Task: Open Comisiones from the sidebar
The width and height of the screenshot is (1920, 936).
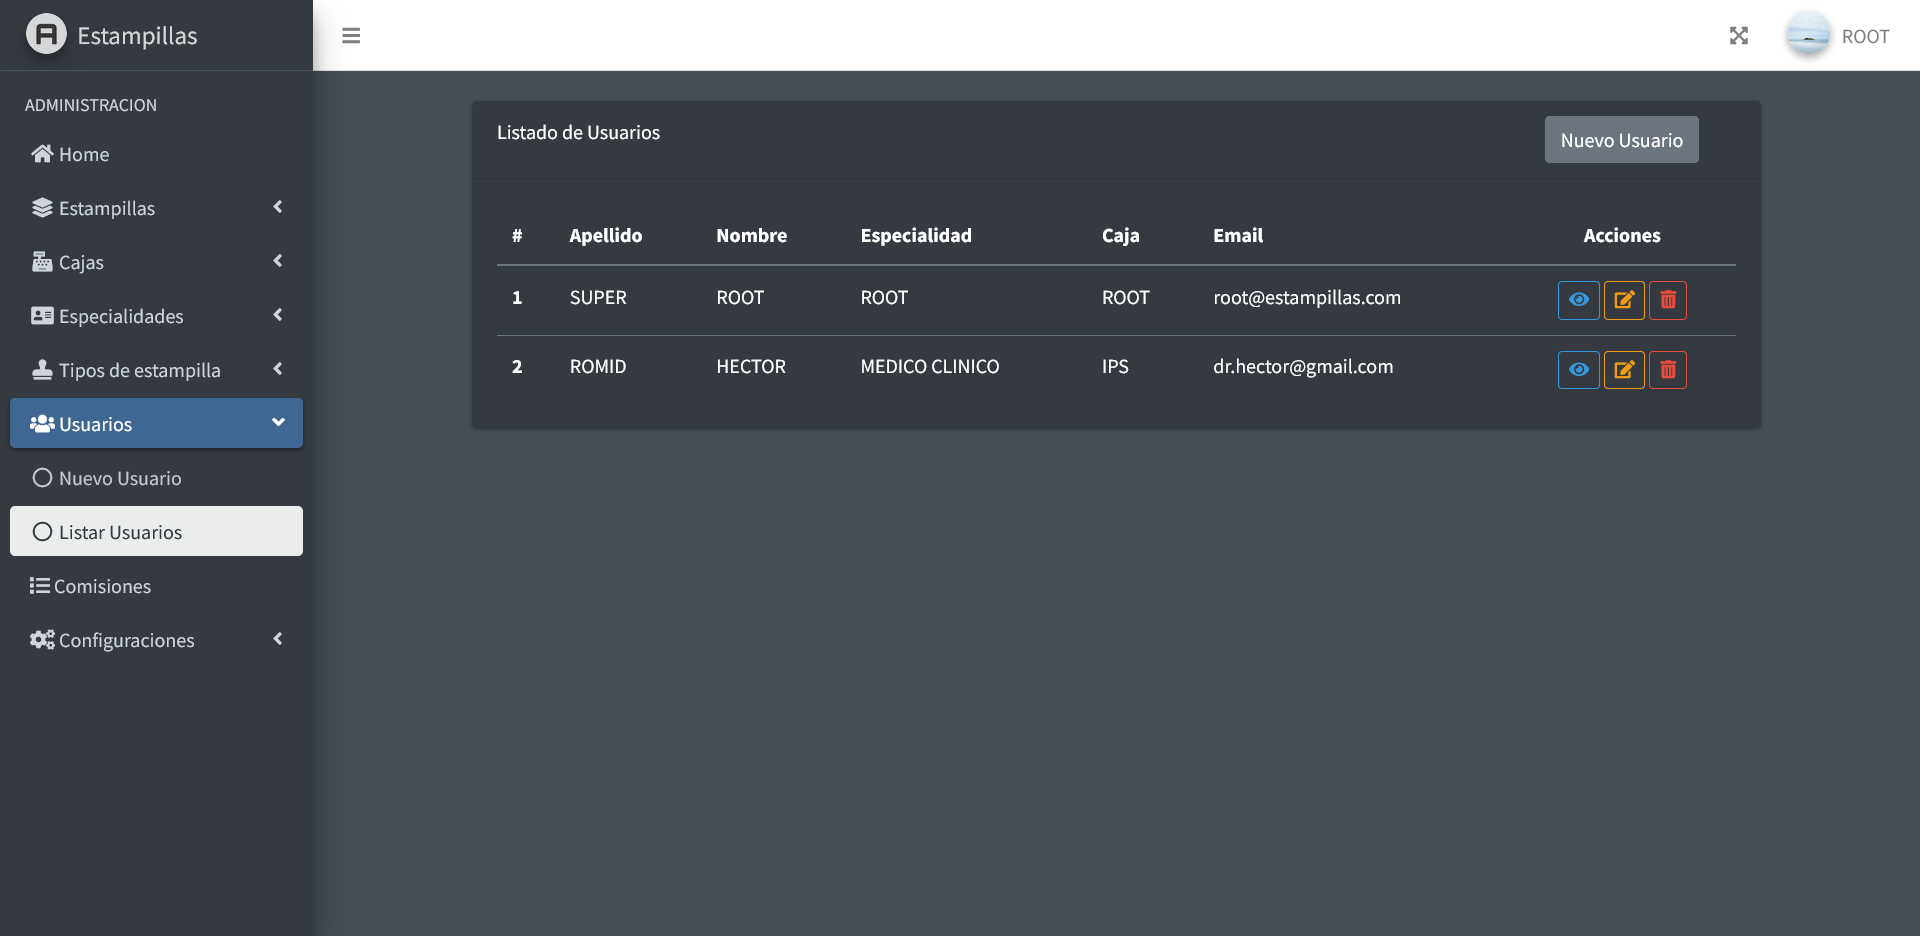Action: [x=102, y=586]
